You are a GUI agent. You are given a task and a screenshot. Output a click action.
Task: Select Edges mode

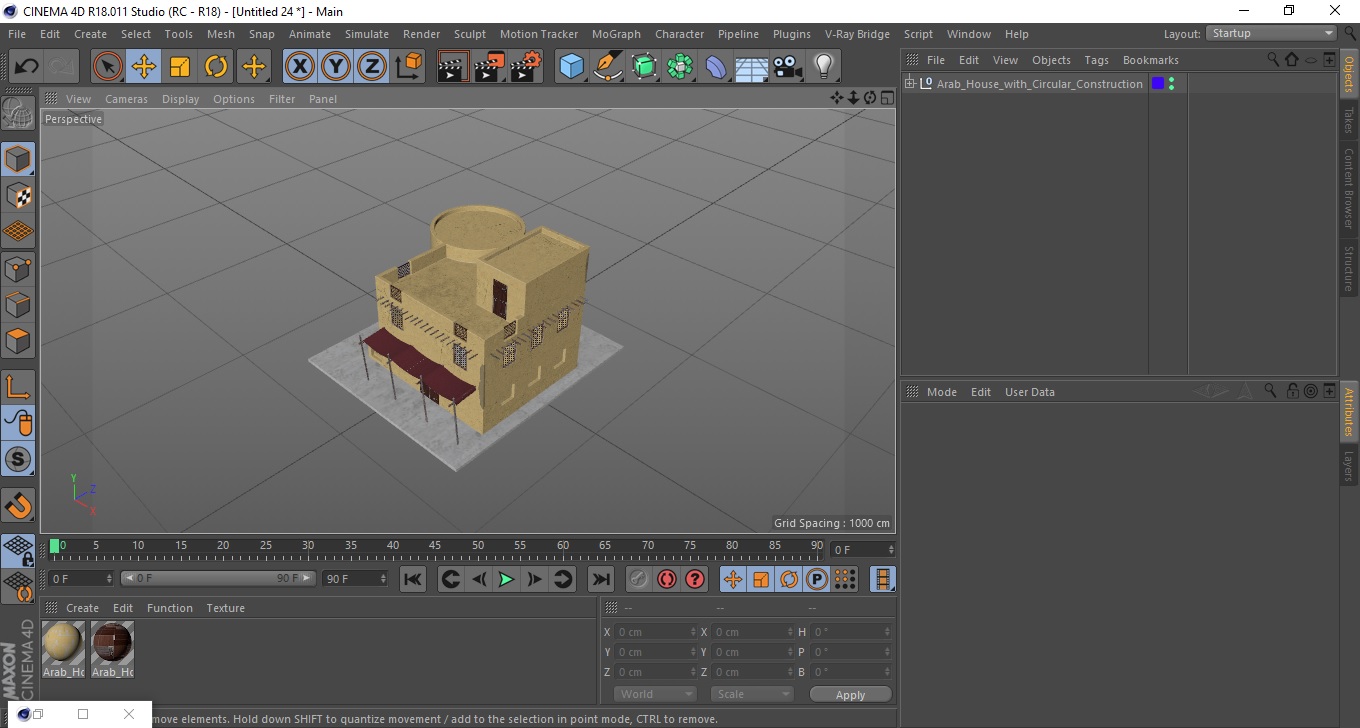click(x=18, y=304)
